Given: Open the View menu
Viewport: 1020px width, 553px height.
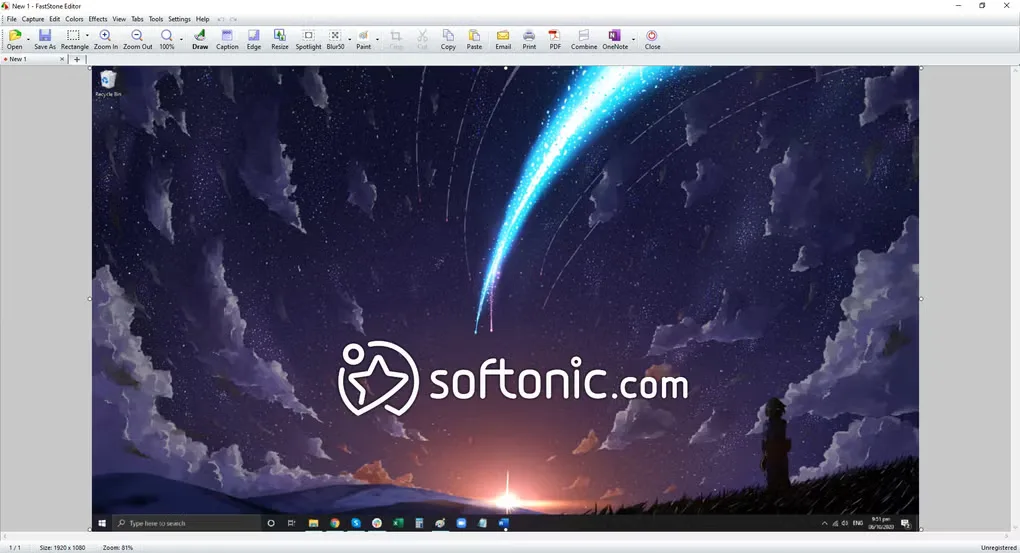Looking at the screenshot, I should (x=119, y=20).
